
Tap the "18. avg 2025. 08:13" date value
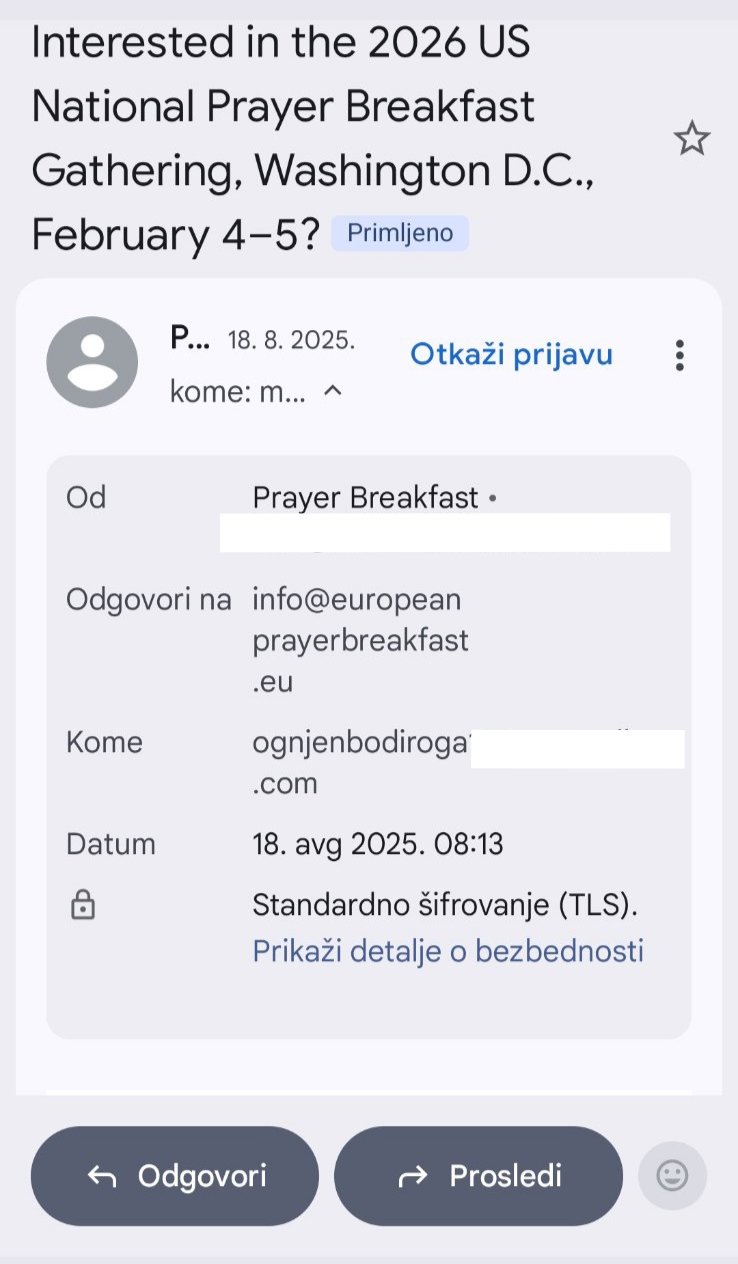click(377, 844)
